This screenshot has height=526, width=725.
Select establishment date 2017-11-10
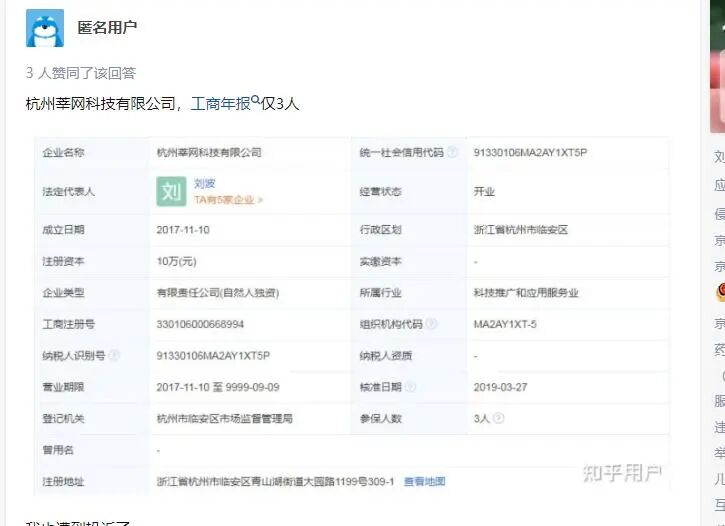tap(183, 230)
